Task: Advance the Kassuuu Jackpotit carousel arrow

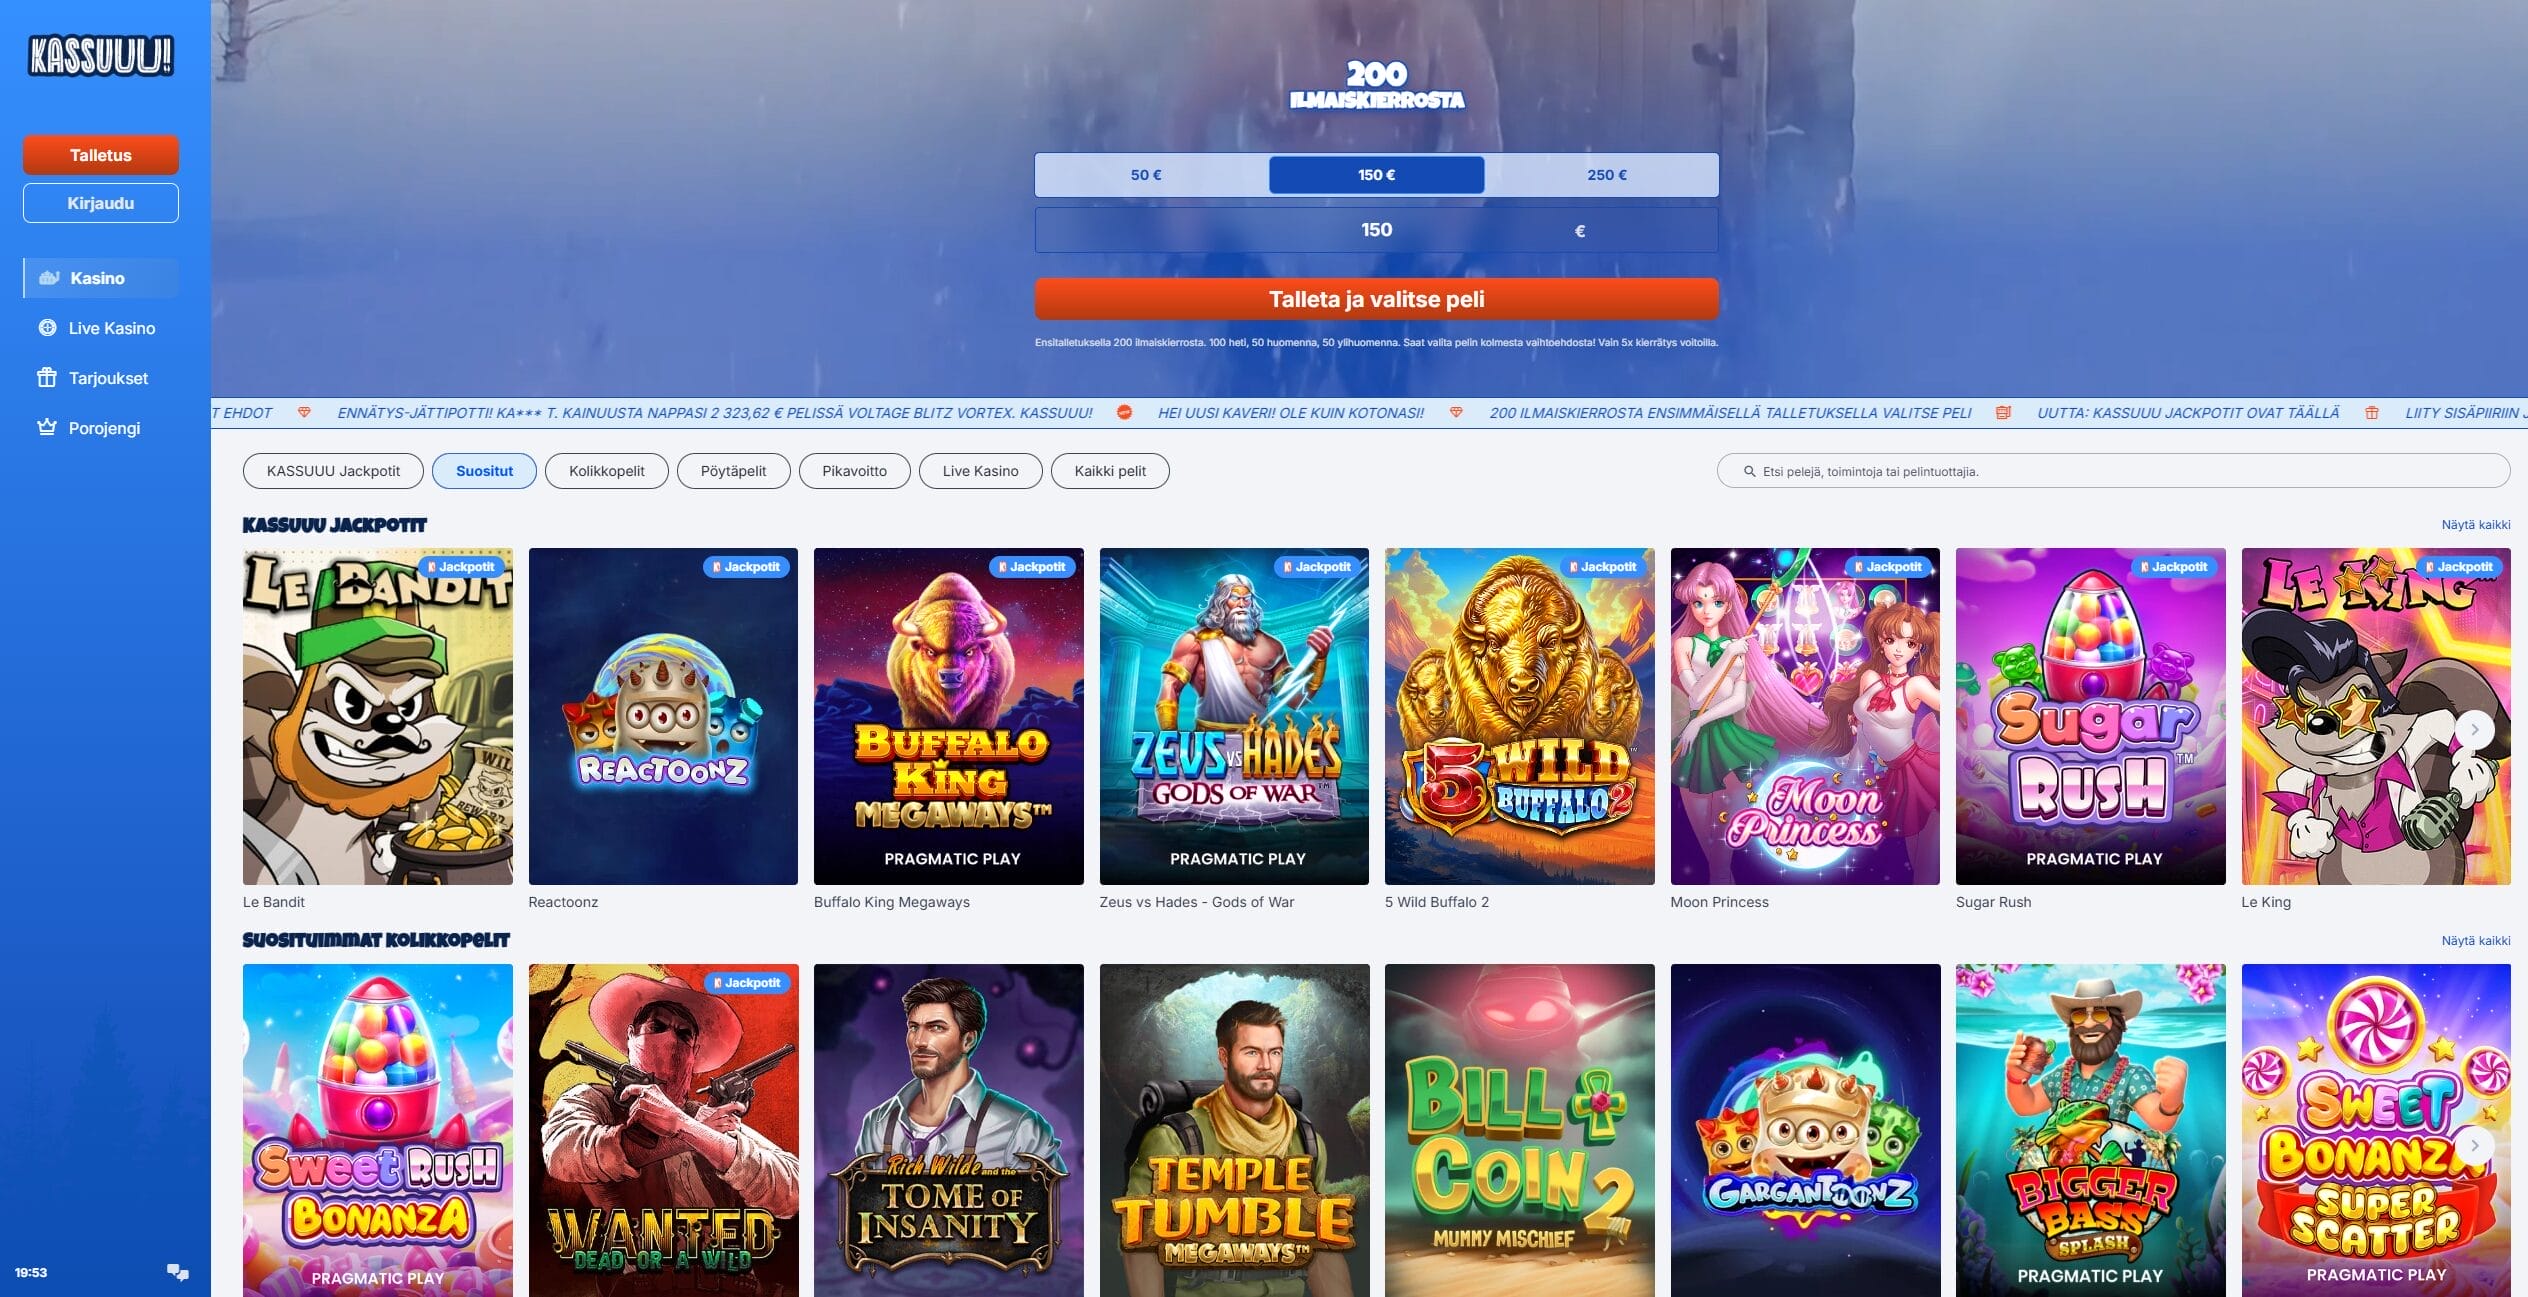Action: click(x=2475, y=730)
